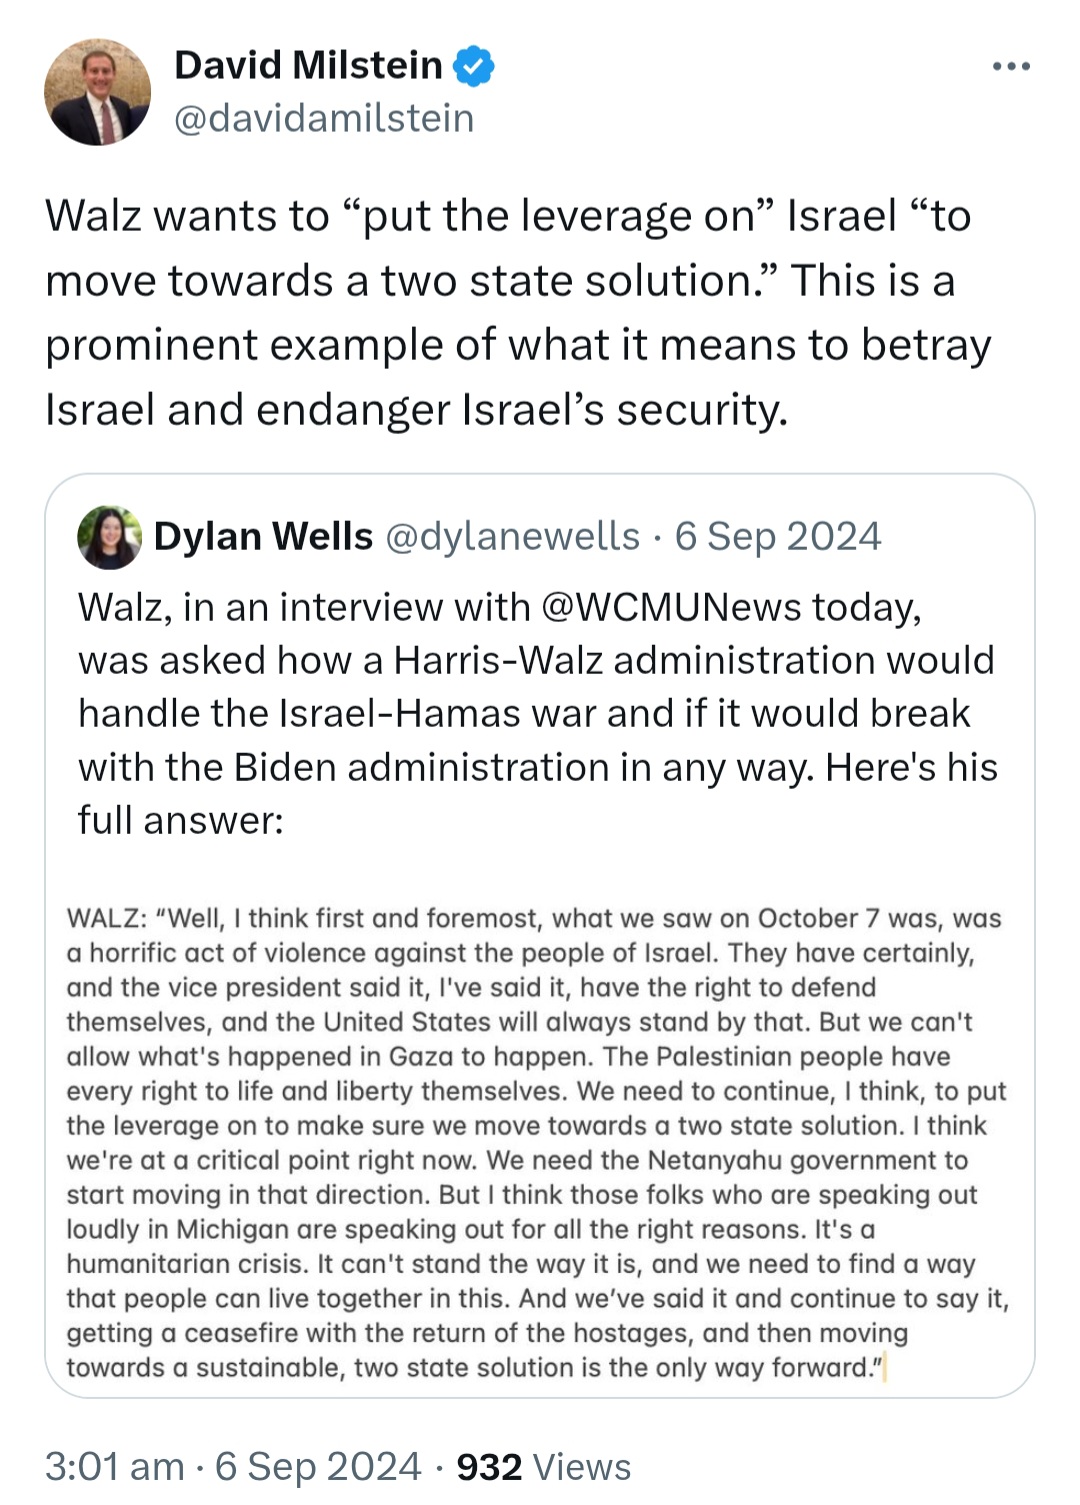Open quoted tweet date 6 Sep 2024

click(778, 537)
